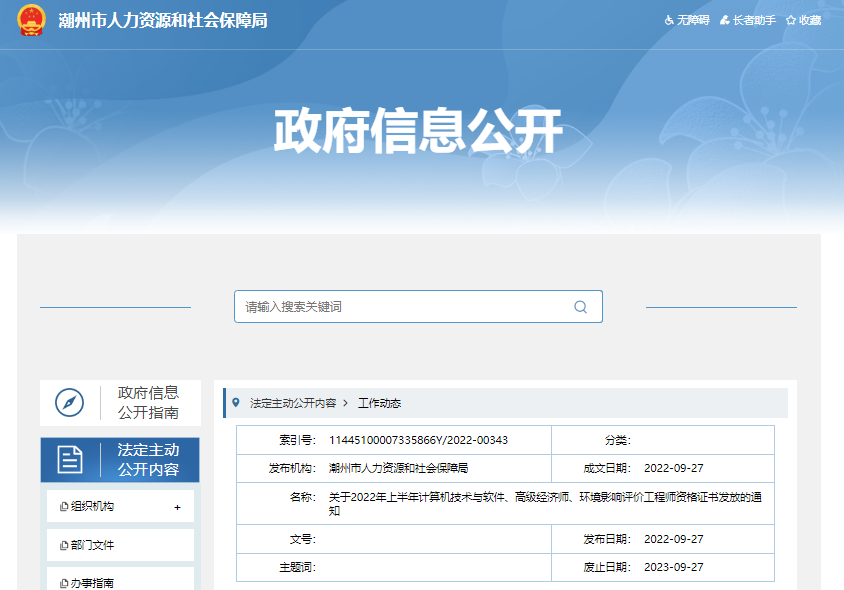Viewport: 844px width, 590px height.
Task: Click the page icon beside 部门文件
Action: [64, 545]
